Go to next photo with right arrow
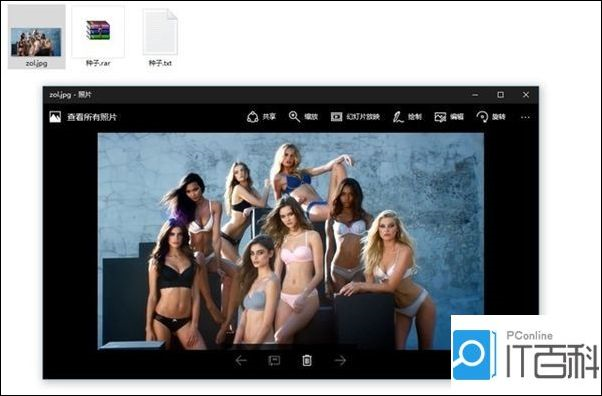Viewport: 602px width, 396px height. 340,360
